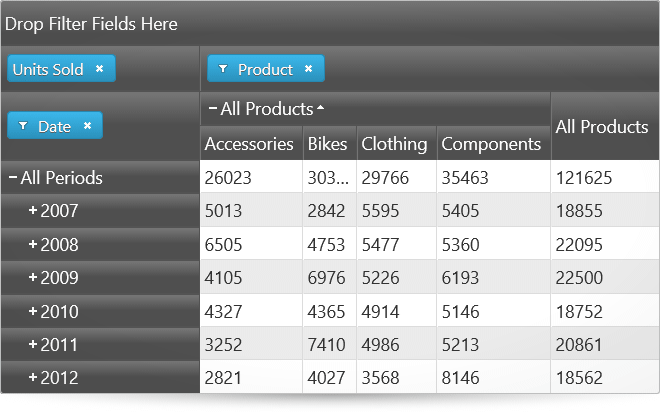Collapse the All Products column group
This screenshot has width=660, height=412.
click(x=212, y=108)
